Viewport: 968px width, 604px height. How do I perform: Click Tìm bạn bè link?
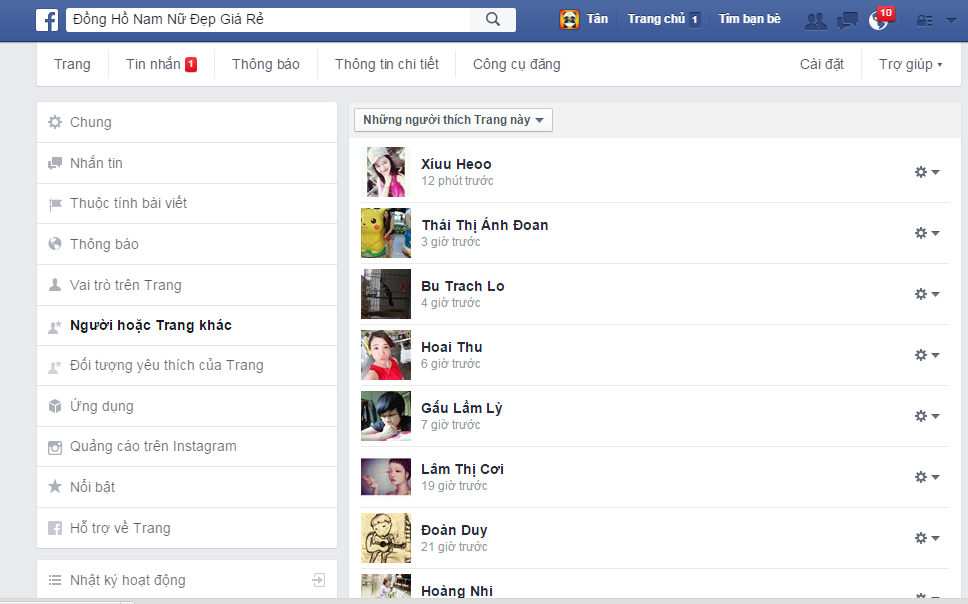tap(749, 19)
